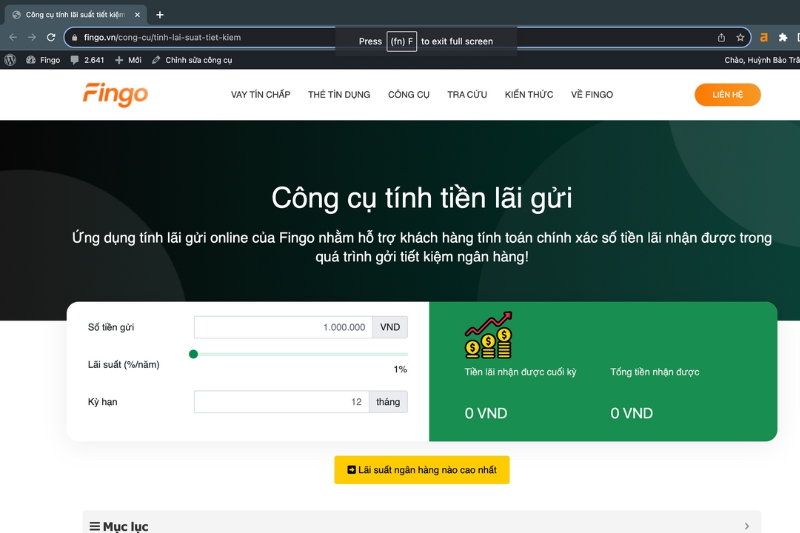This screenshot has height=533, width=800.
Task: Click the 'Tổng tiền nhận được' label
Action: [655, 372]
